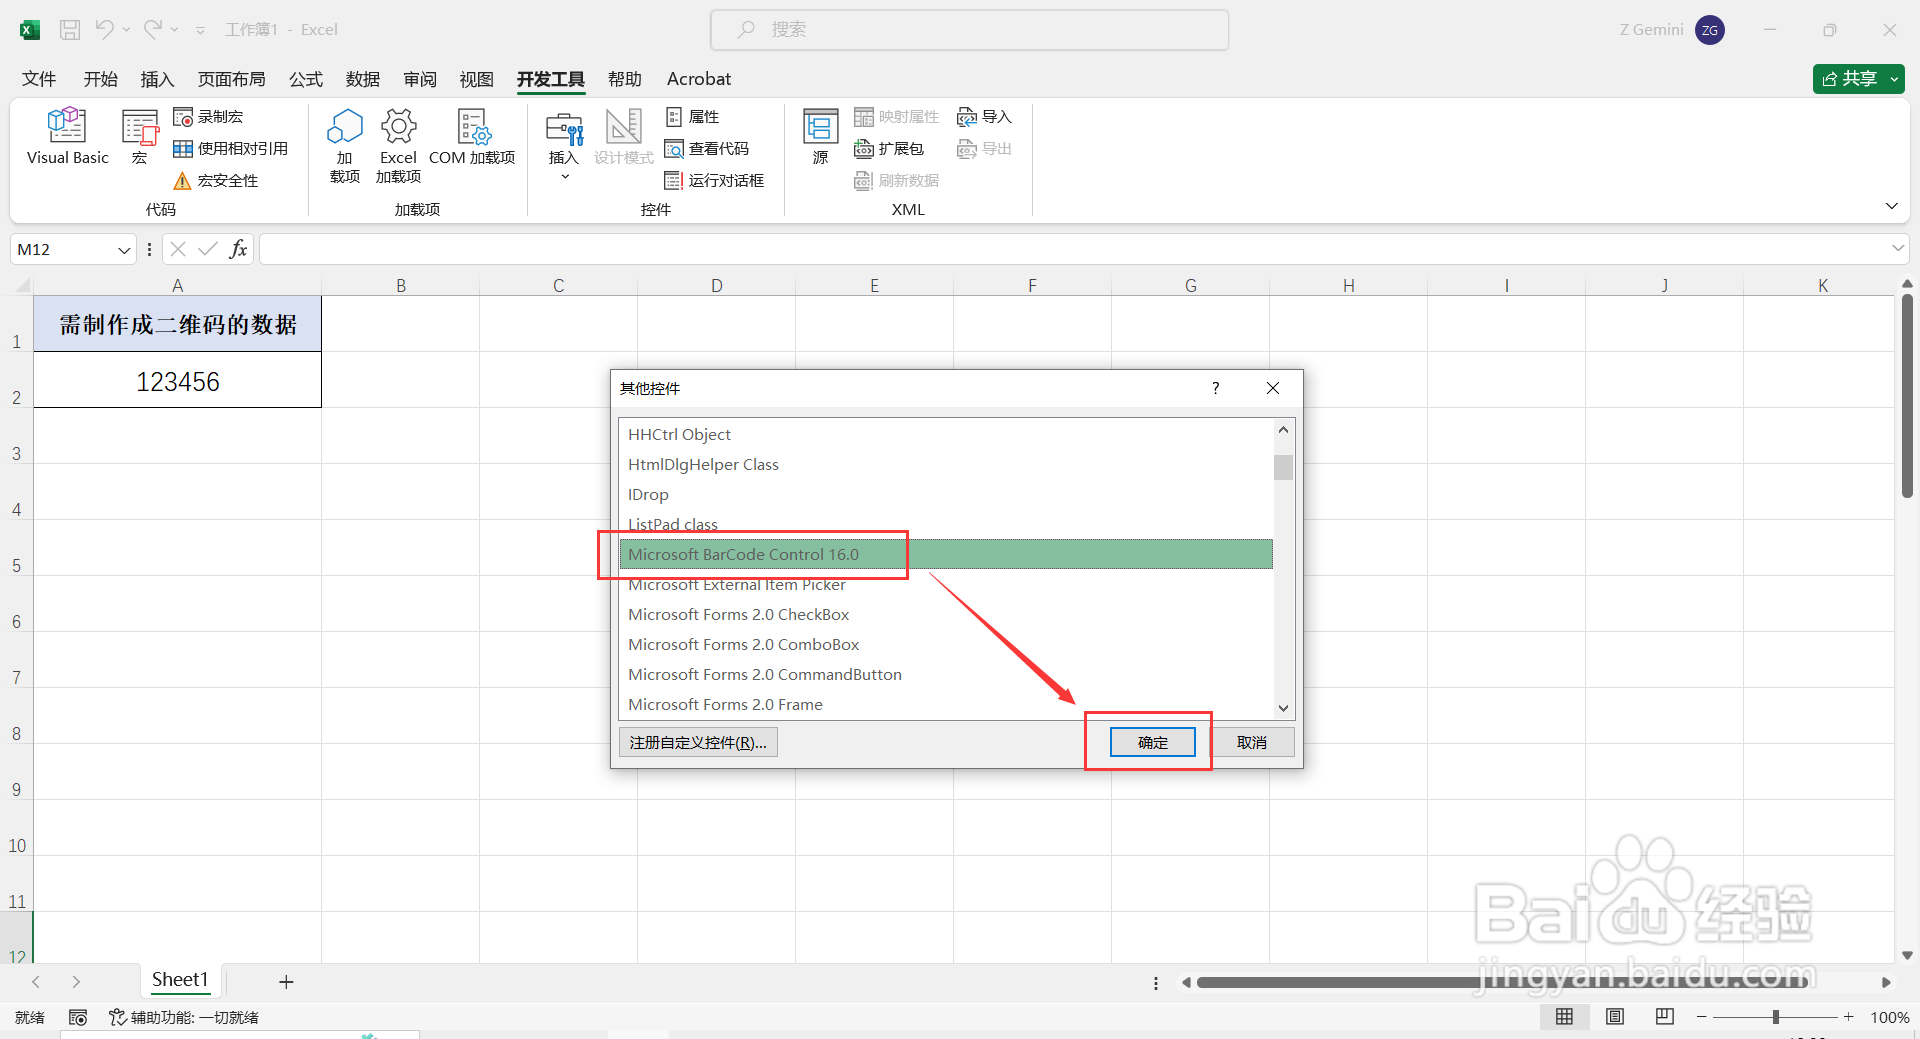Click XML Import (导入)
The image size is (1920, 1039).
pyautogui.click(x=985, y=117)
